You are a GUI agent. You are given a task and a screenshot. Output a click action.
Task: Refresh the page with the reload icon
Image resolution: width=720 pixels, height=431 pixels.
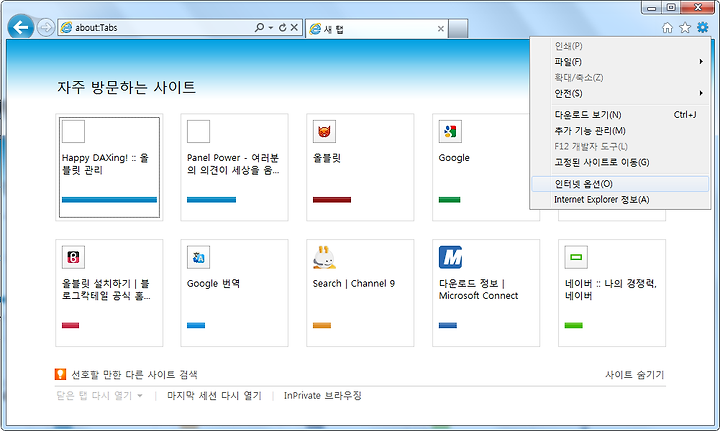point(282,28)
